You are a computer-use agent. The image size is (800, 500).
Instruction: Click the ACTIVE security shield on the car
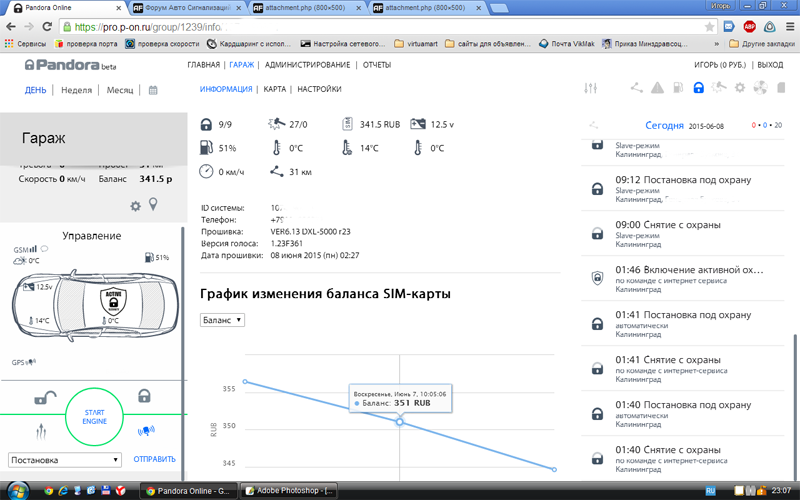[x=113, y=301]
